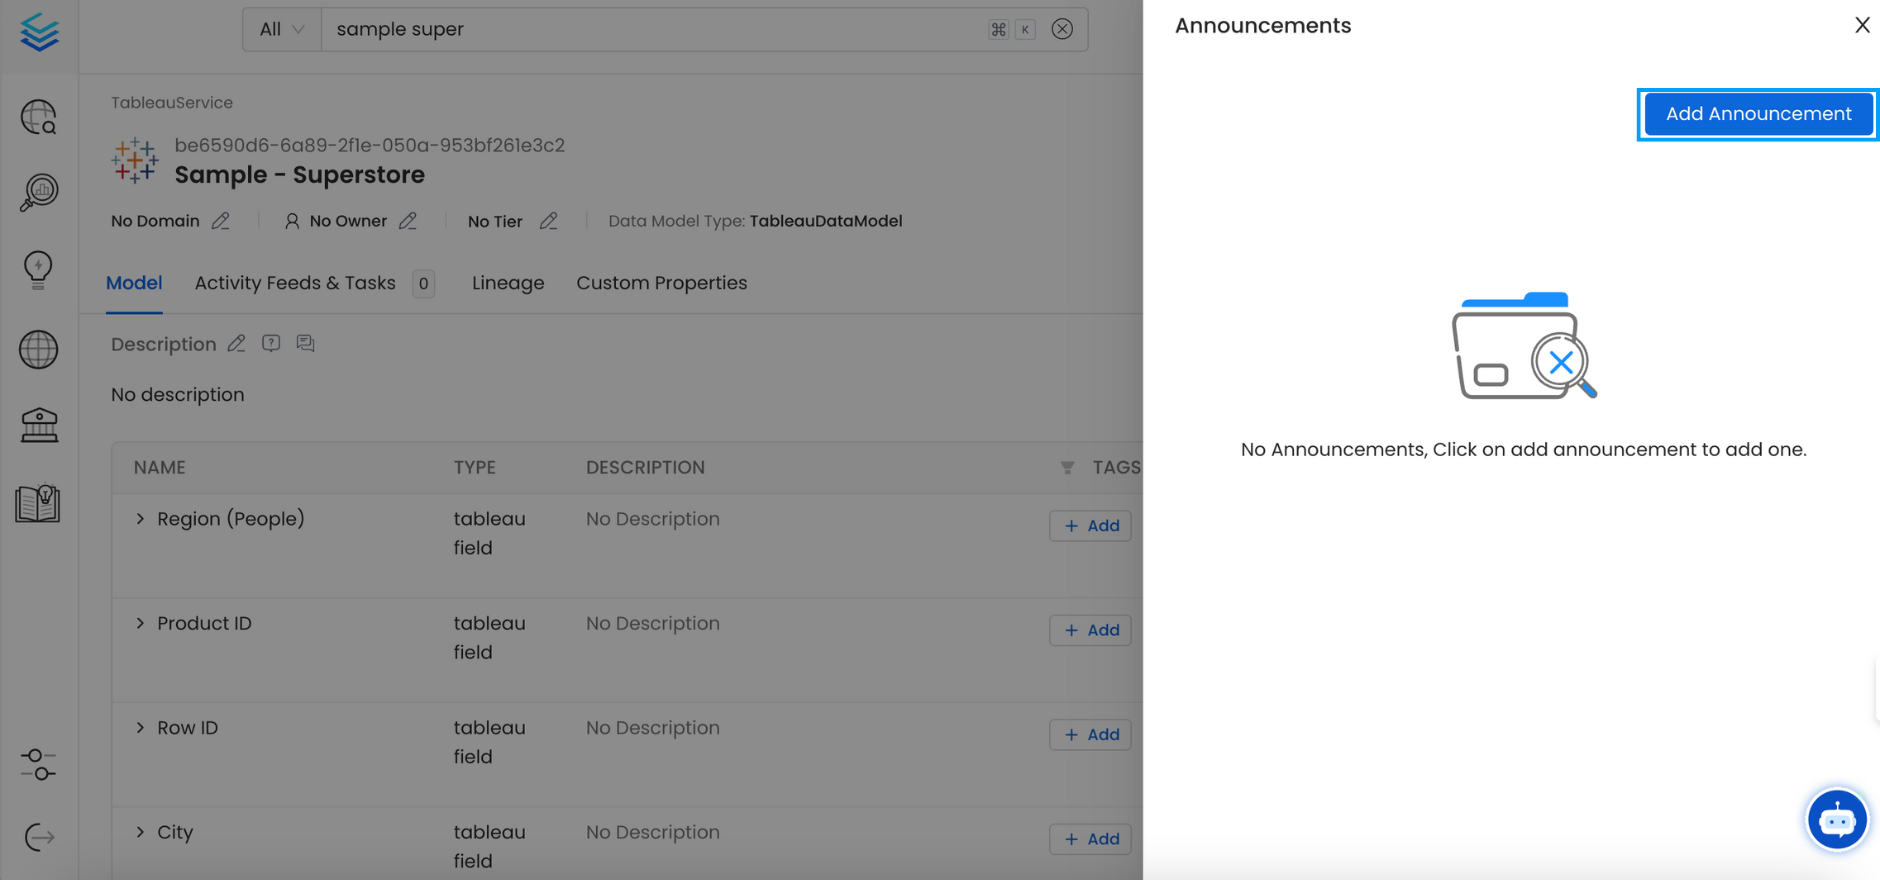Add a tag to City

coord(1090,839)
